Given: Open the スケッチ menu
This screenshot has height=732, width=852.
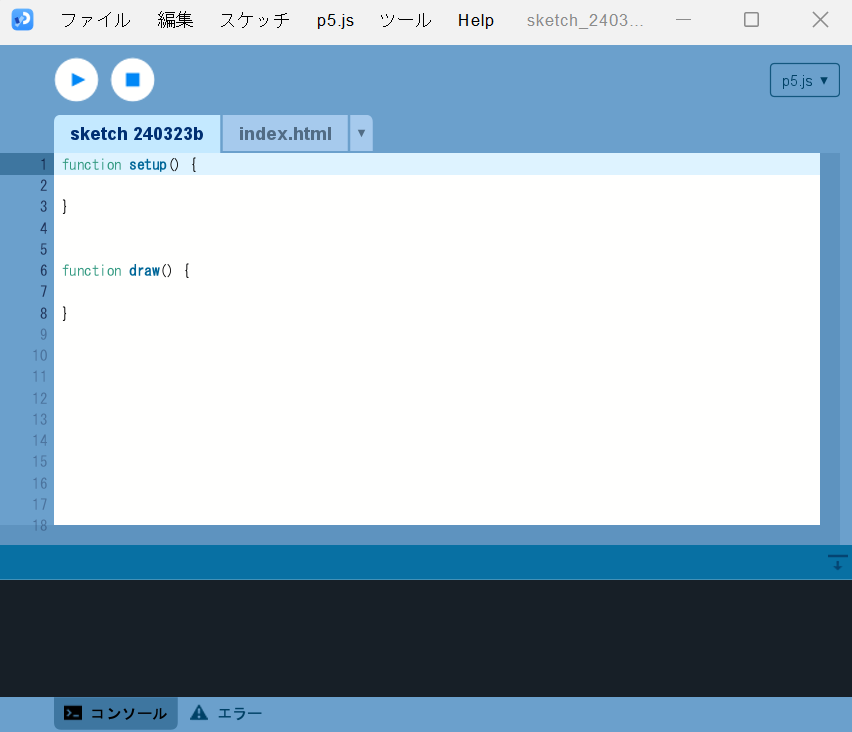Looking at the screenshot, I should coord(255,20).
